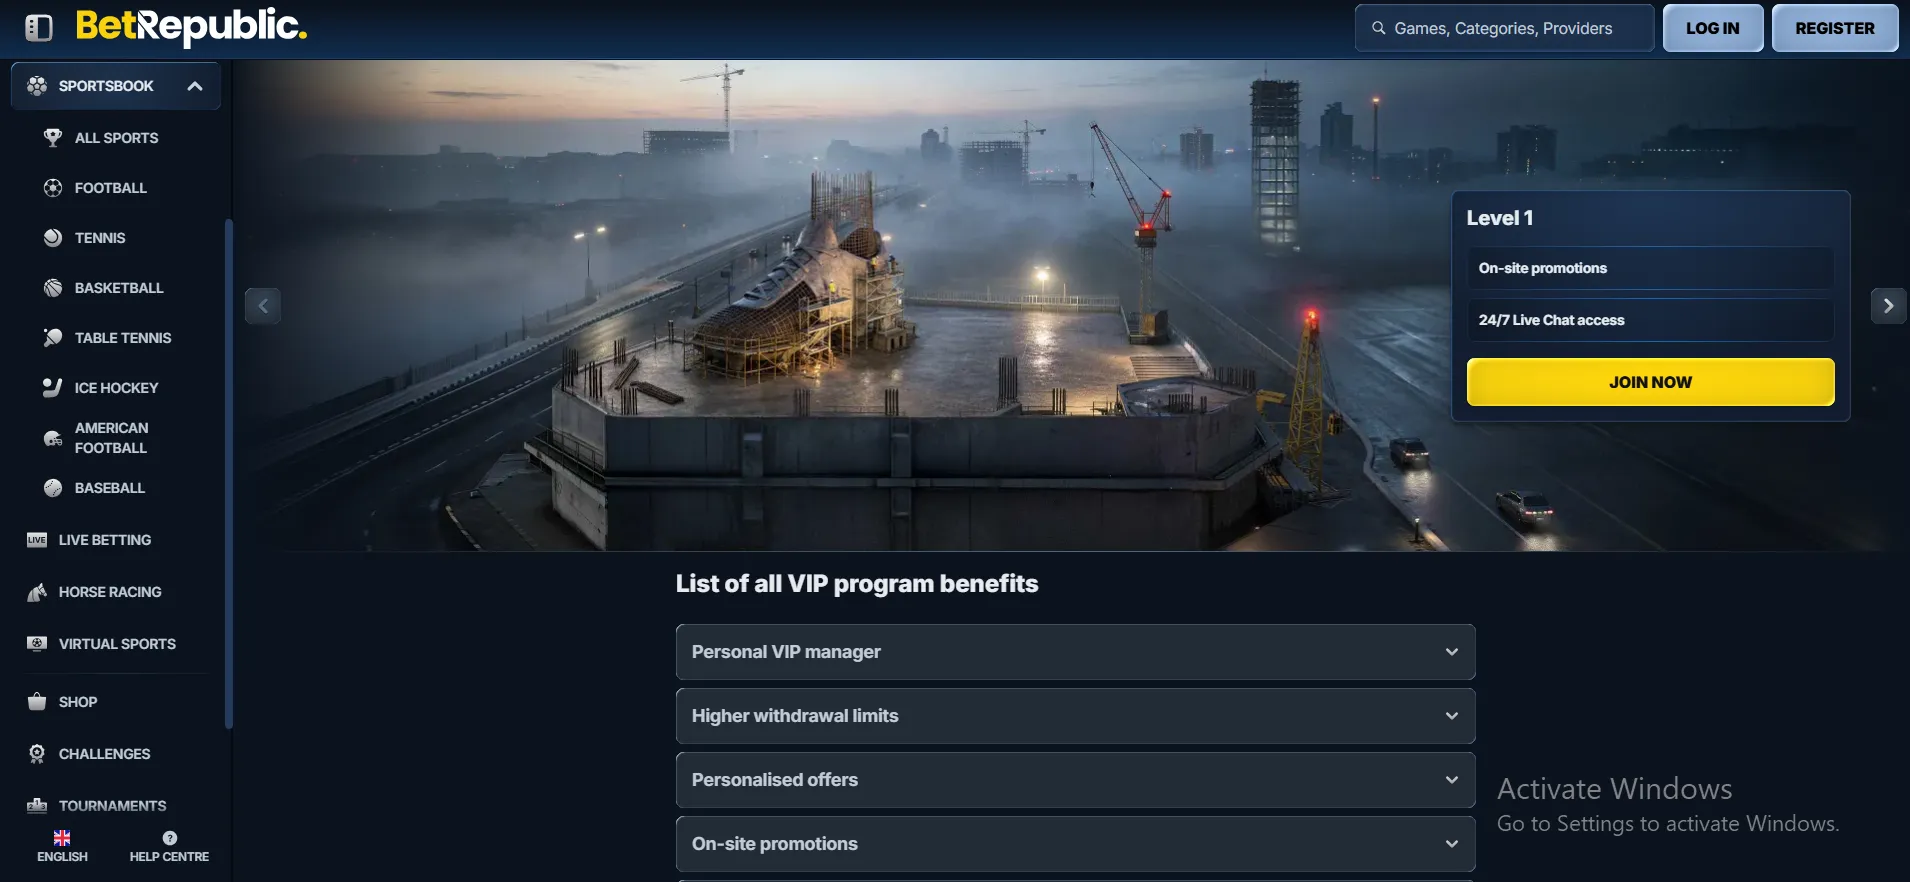Advance the banner with the right arrow
The height and width of the screenshot is (882, 1910).
(1888, 306)
